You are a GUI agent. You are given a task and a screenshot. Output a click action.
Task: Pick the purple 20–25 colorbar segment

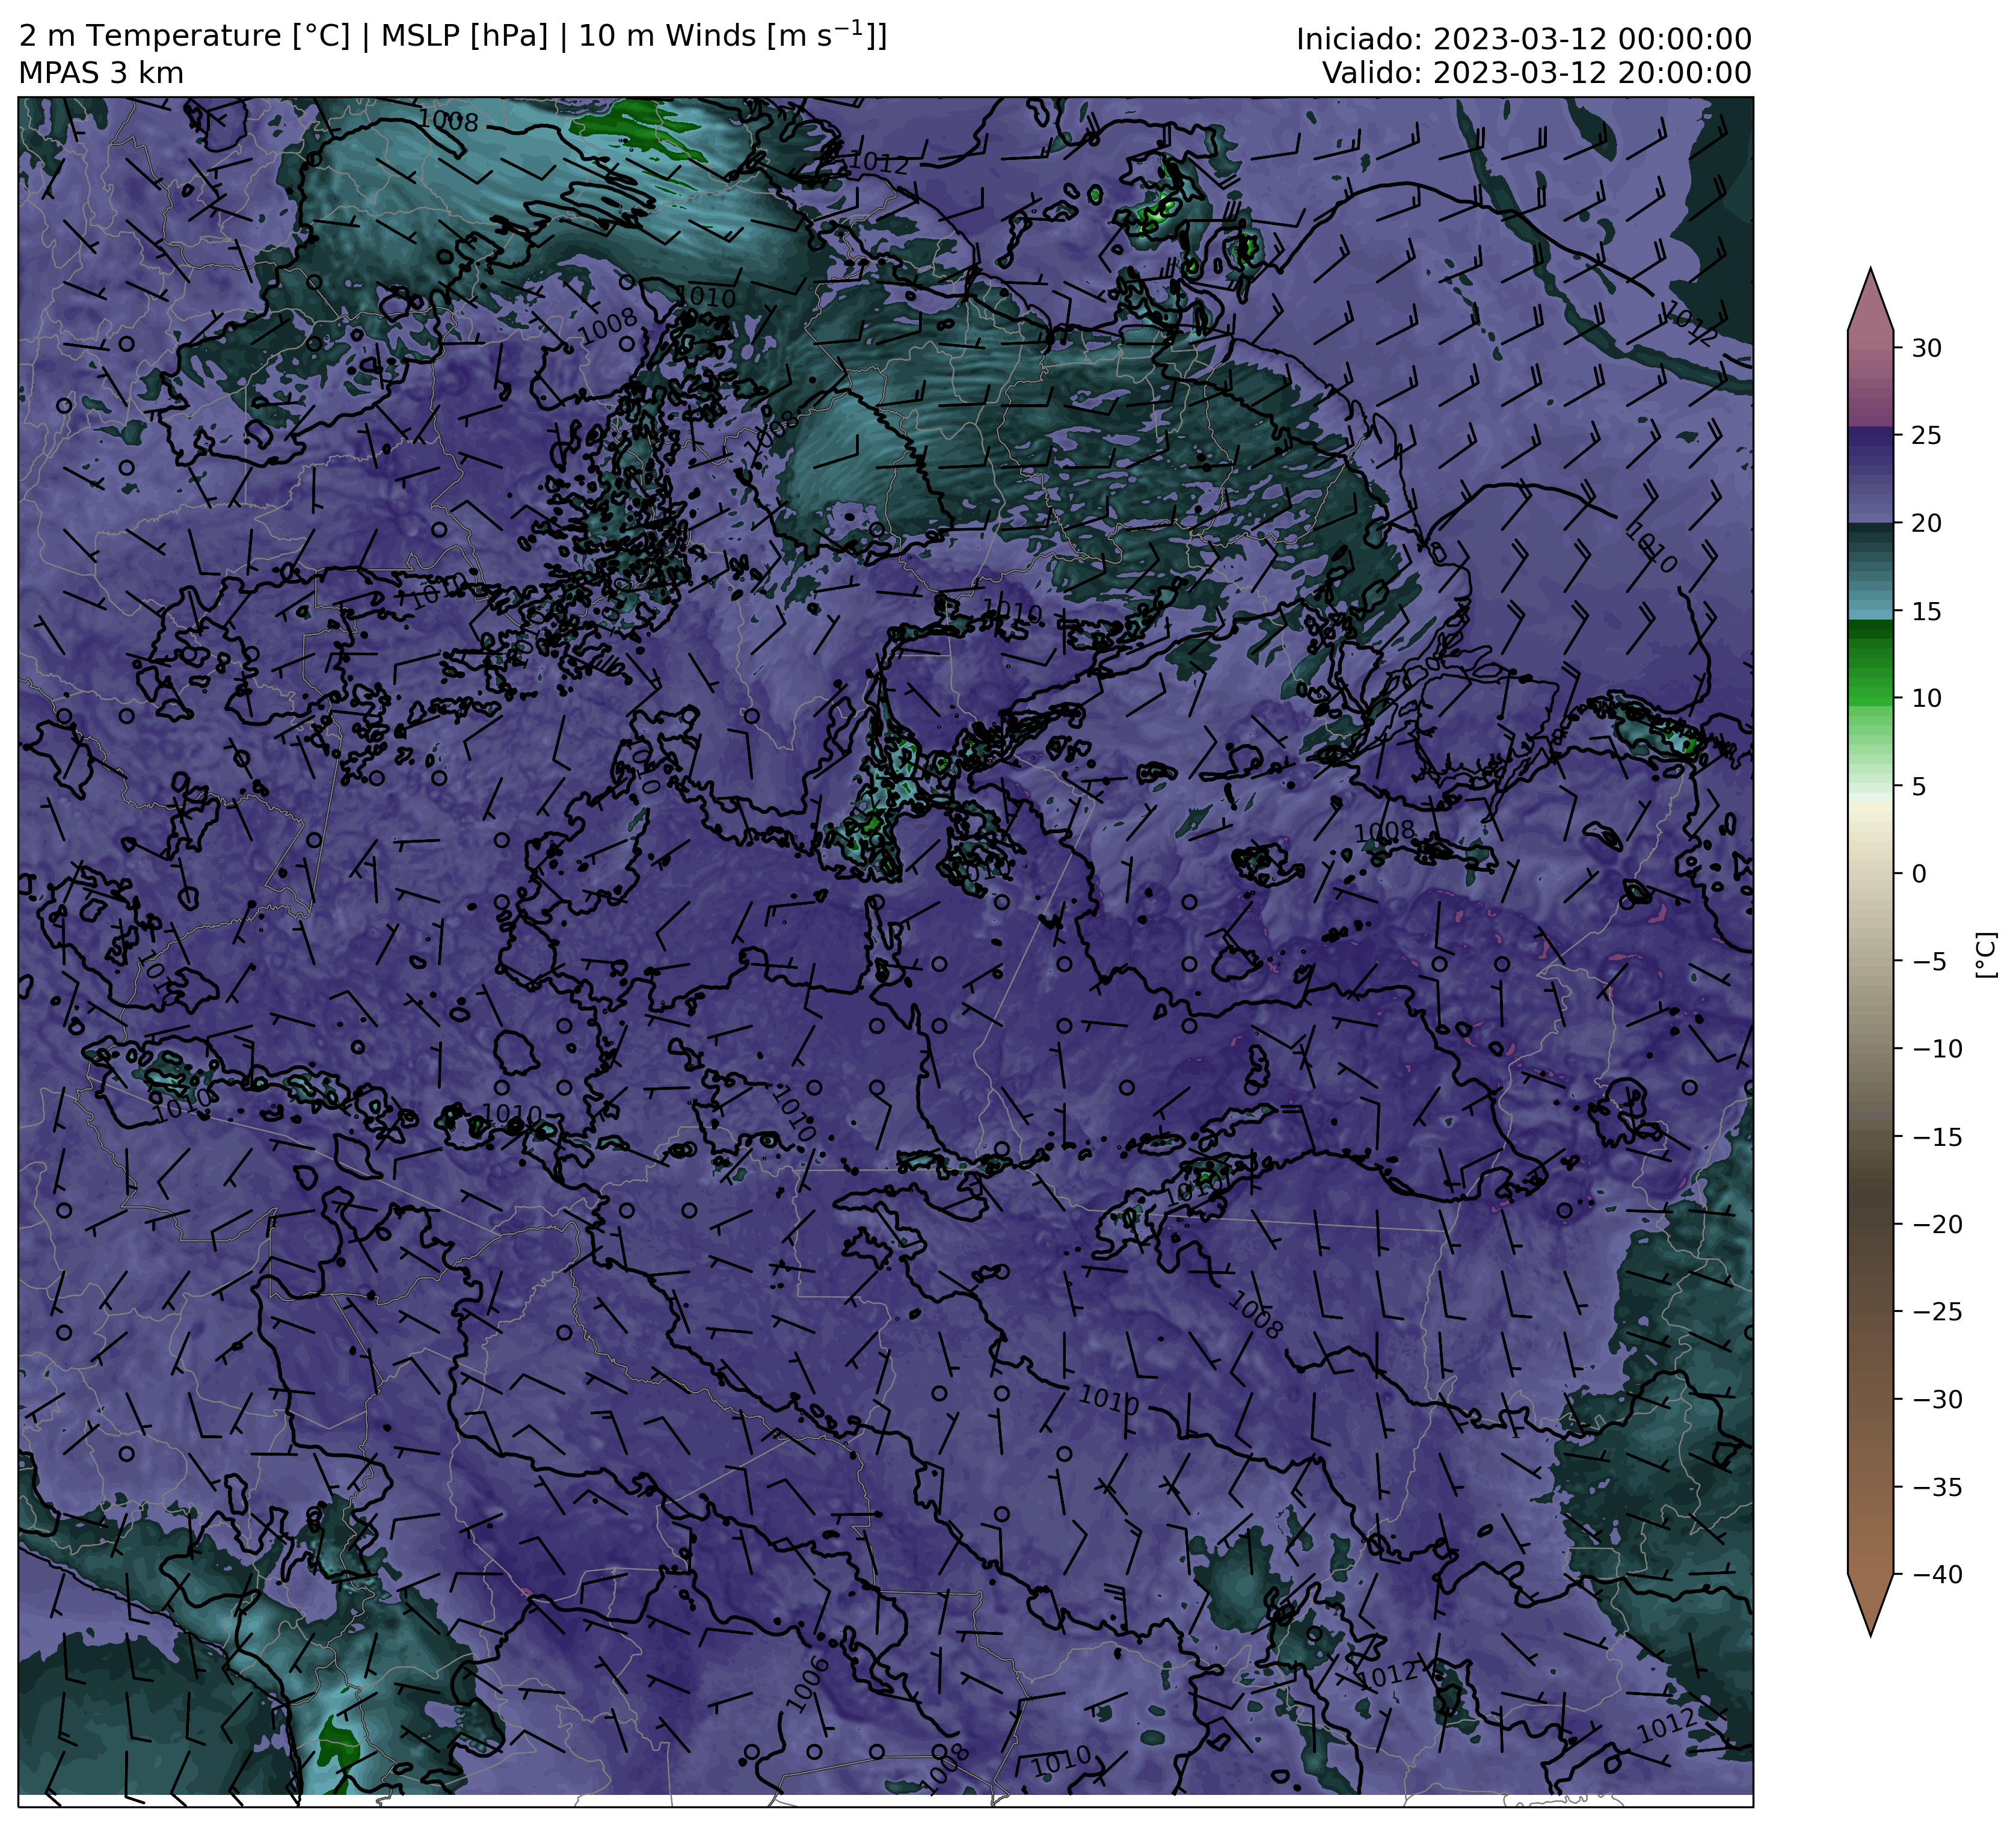(x=1870, y=478)
